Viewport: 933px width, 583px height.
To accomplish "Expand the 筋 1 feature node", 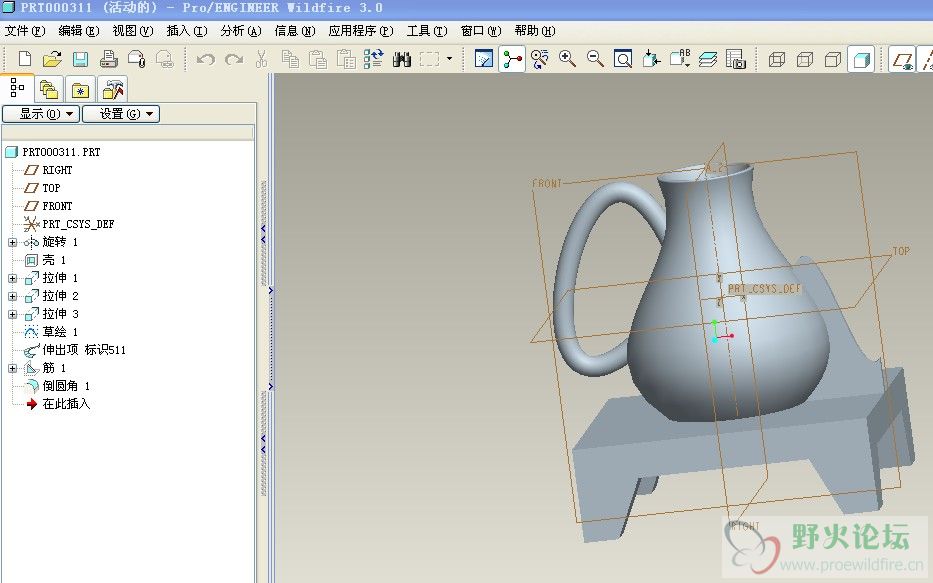I will coord(12,368).
